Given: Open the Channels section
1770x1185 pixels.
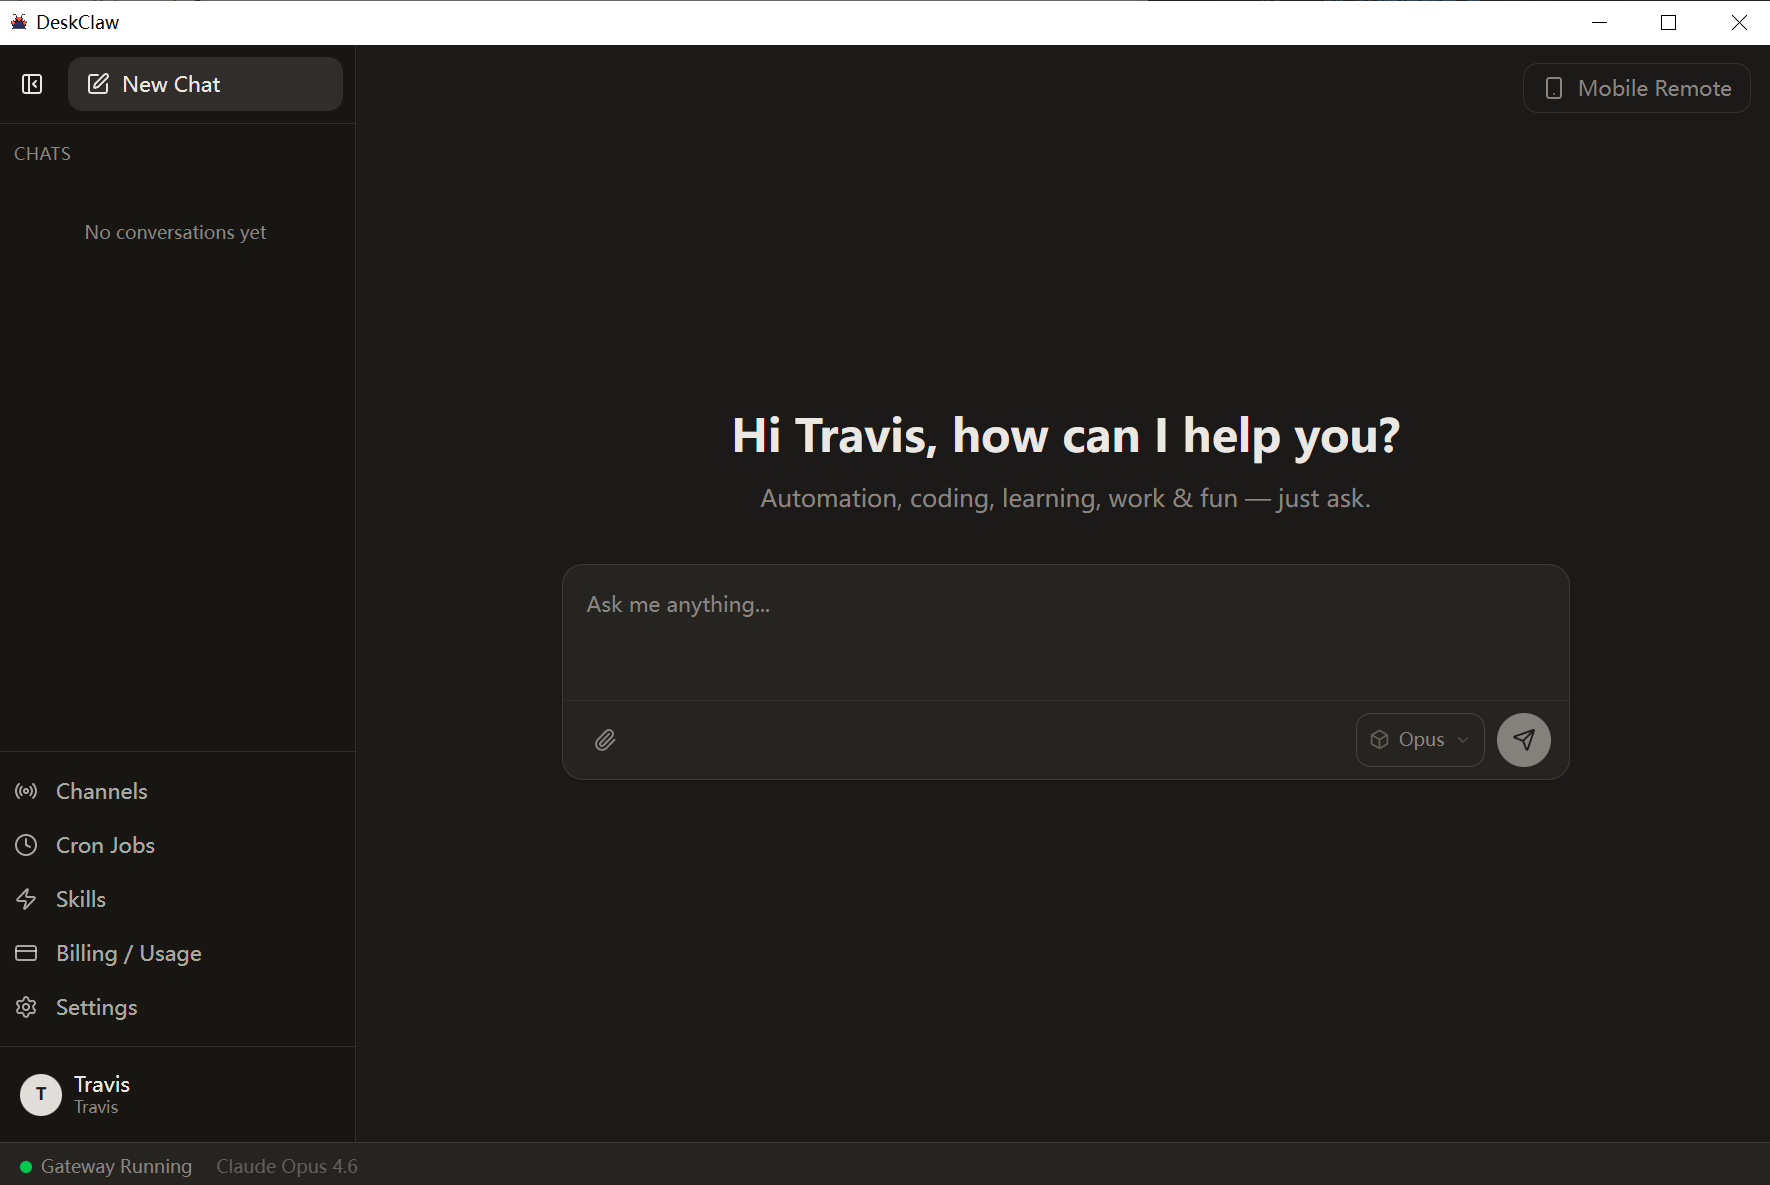Looking at the screenshot, I should pos(102,791).
